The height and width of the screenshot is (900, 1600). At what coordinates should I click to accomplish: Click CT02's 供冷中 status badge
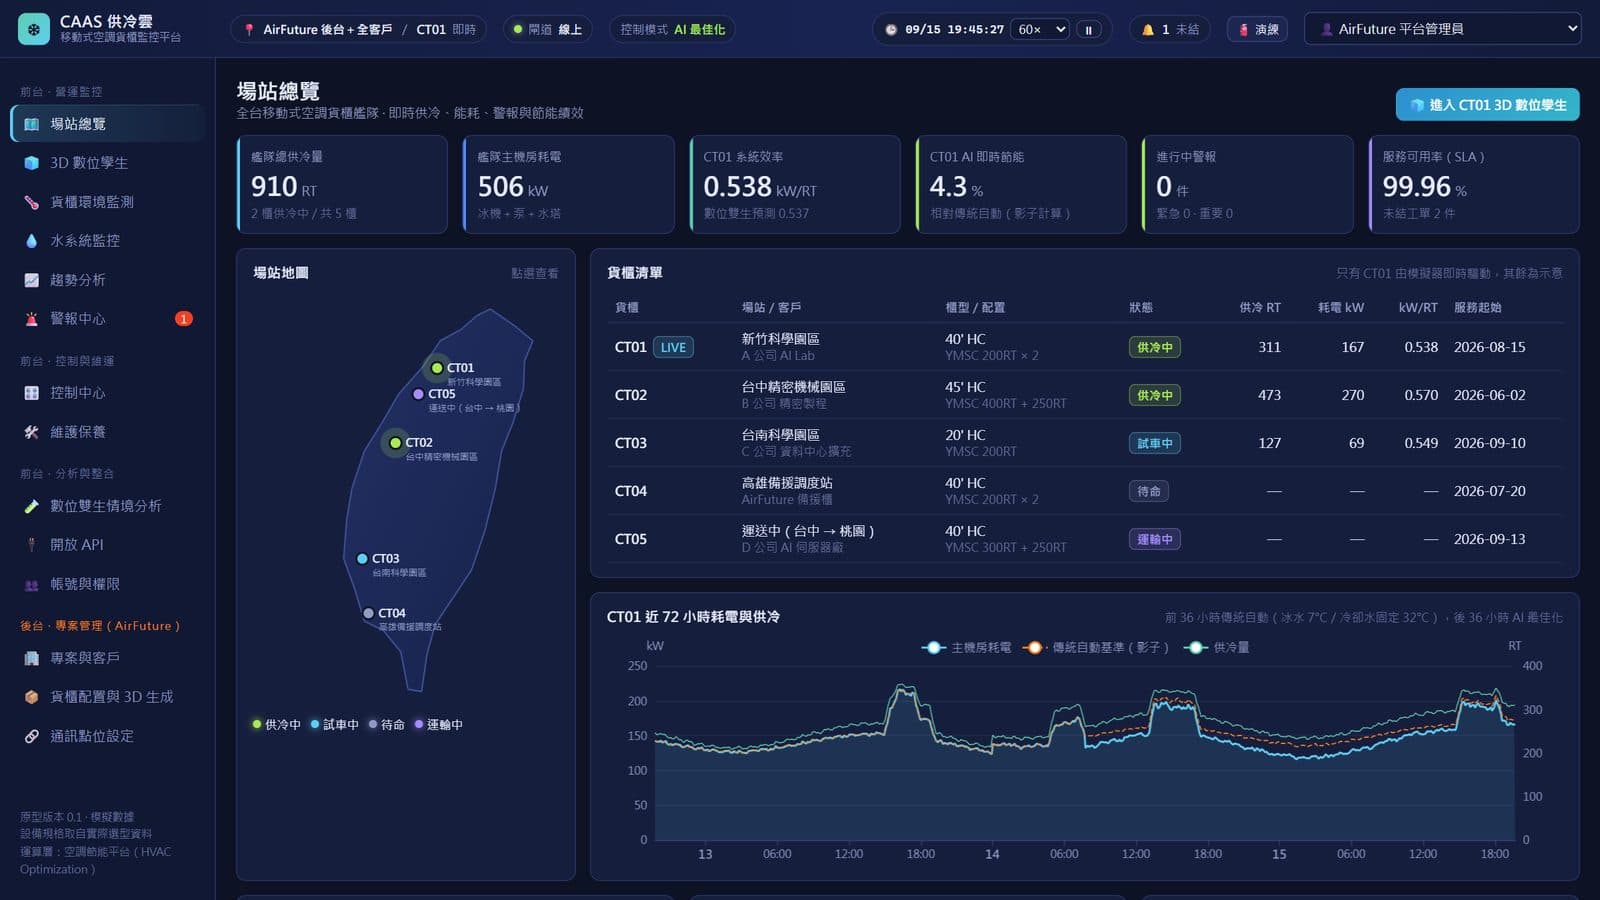(x=1154, y=395)
